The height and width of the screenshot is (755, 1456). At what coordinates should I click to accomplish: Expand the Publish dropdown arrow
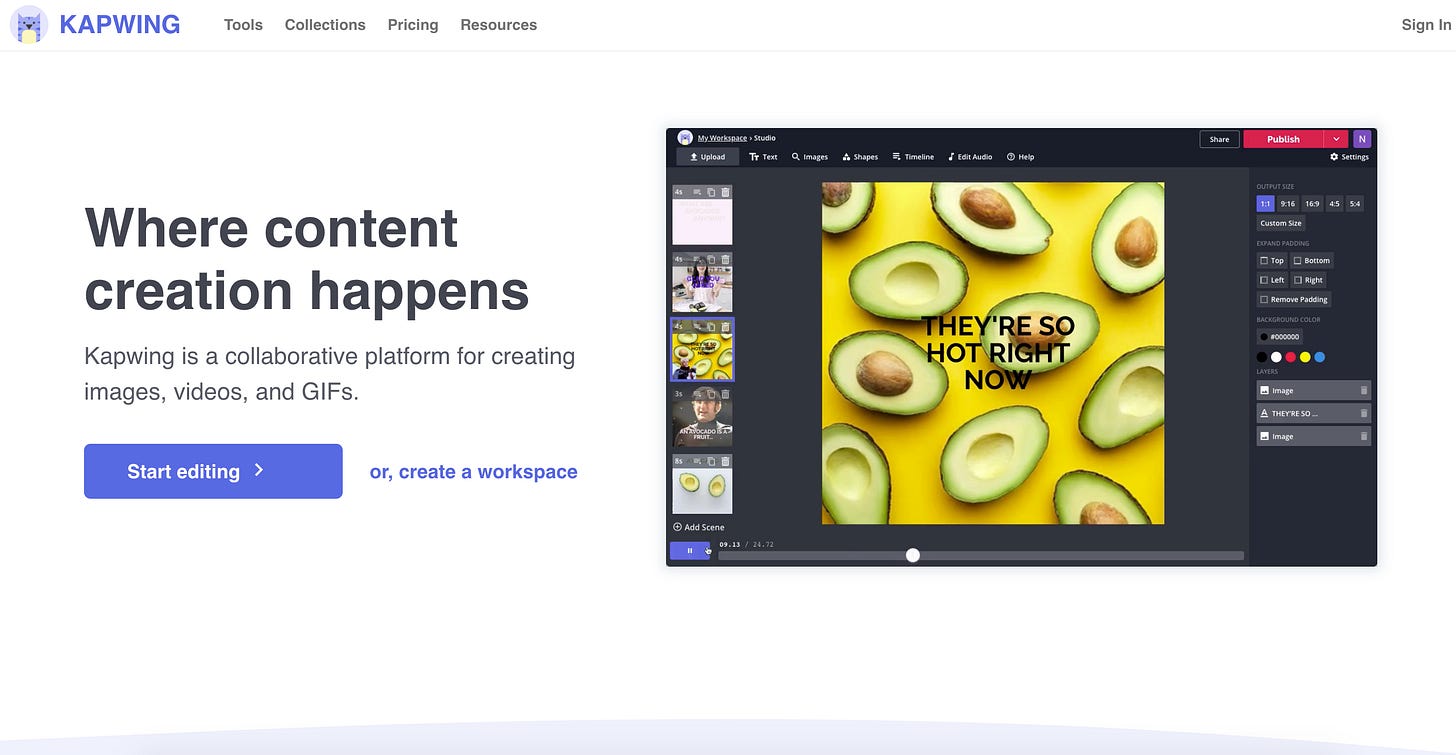1337,139
